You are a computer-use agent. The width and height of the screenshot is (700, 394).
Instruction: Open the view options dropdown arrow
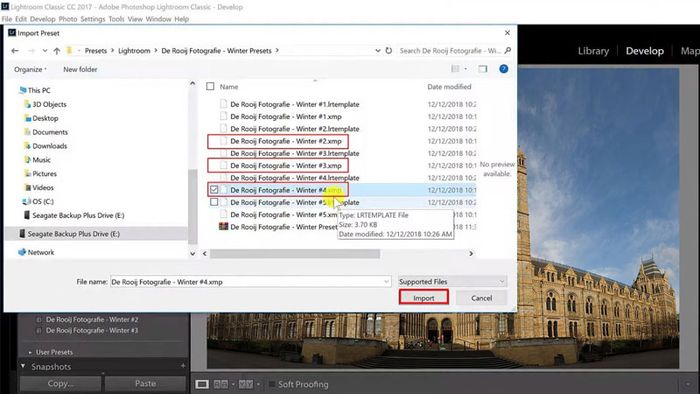pos(466,69)
